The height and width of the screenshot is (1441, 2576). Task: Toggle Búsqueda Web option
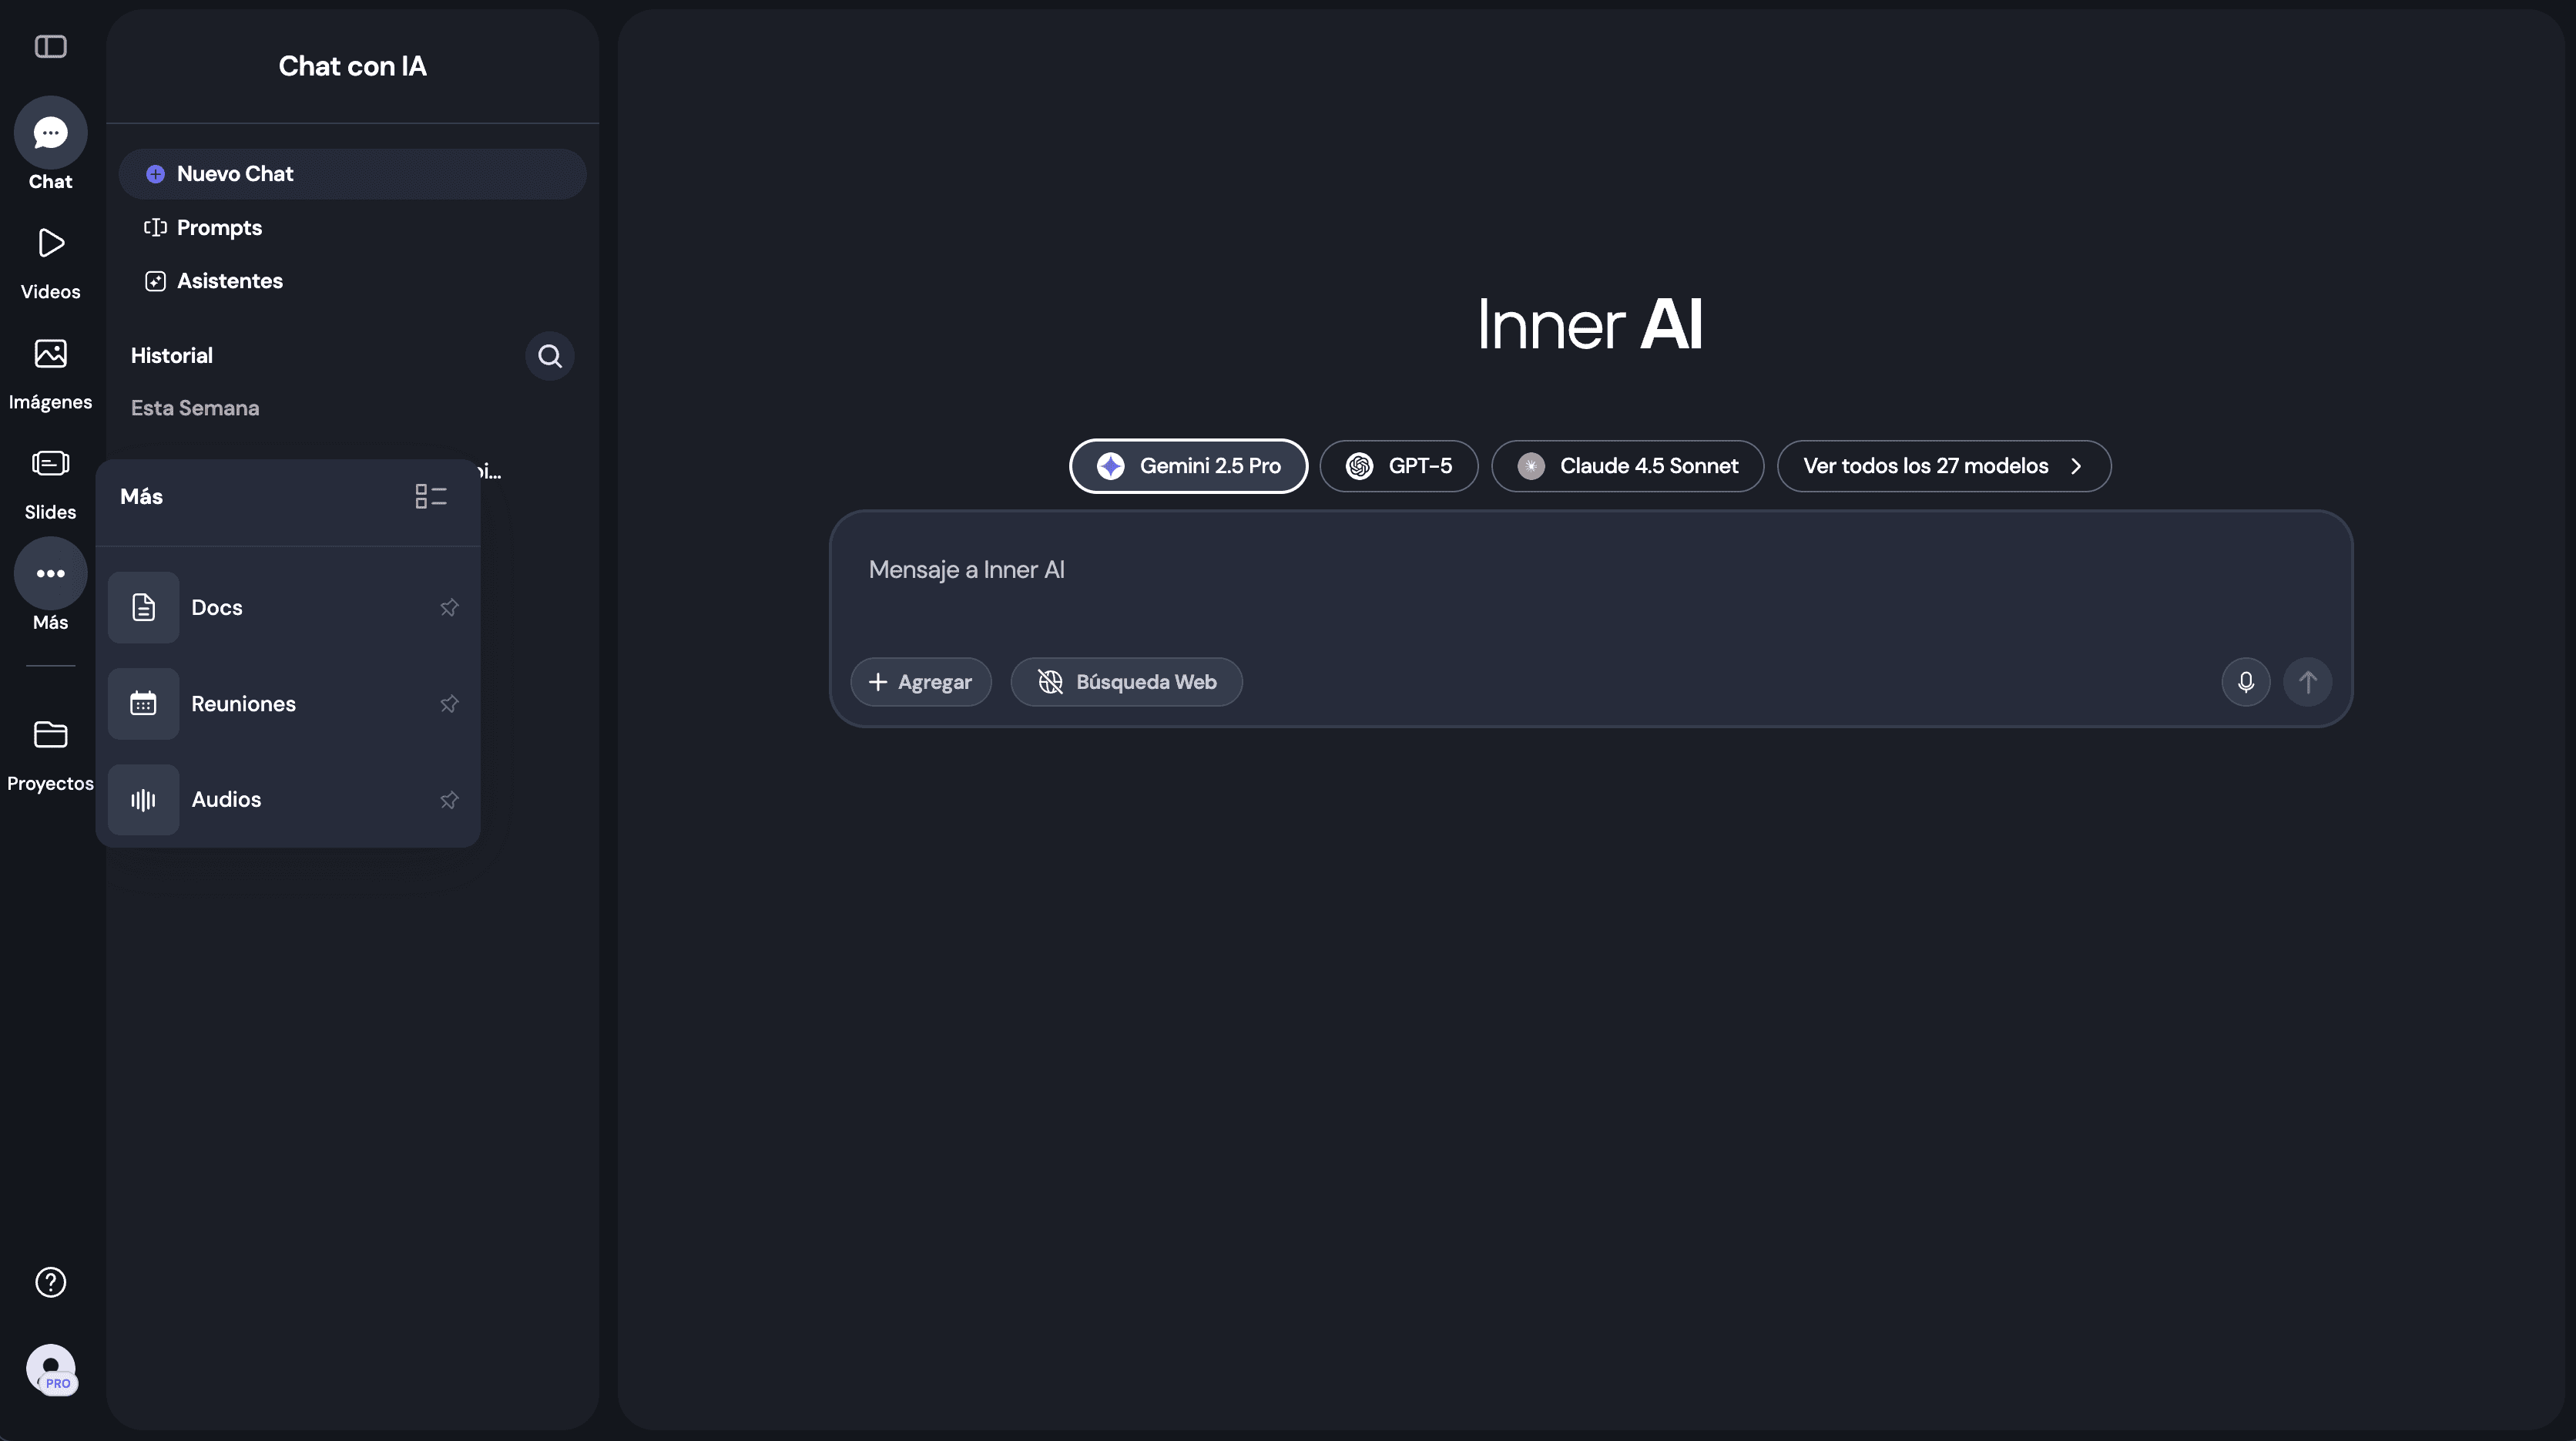(1126, 682)
